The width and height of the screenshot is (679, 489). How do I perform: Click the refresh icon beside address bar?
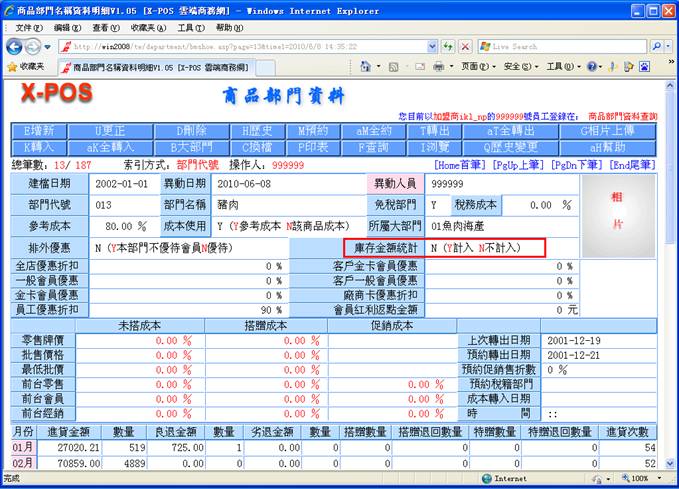(x=447, y=47)
